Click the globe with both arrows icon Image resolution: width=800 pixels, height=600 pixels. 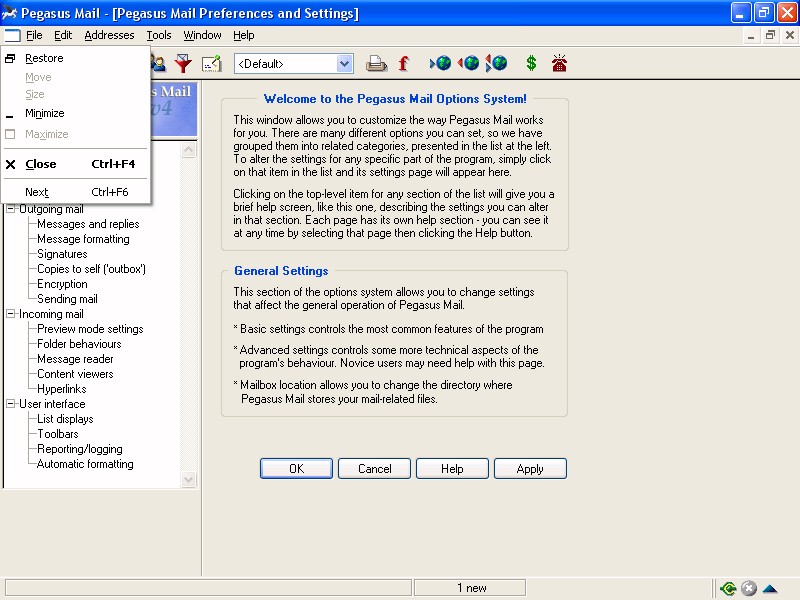pyautogui.click(x=496, y=63)
